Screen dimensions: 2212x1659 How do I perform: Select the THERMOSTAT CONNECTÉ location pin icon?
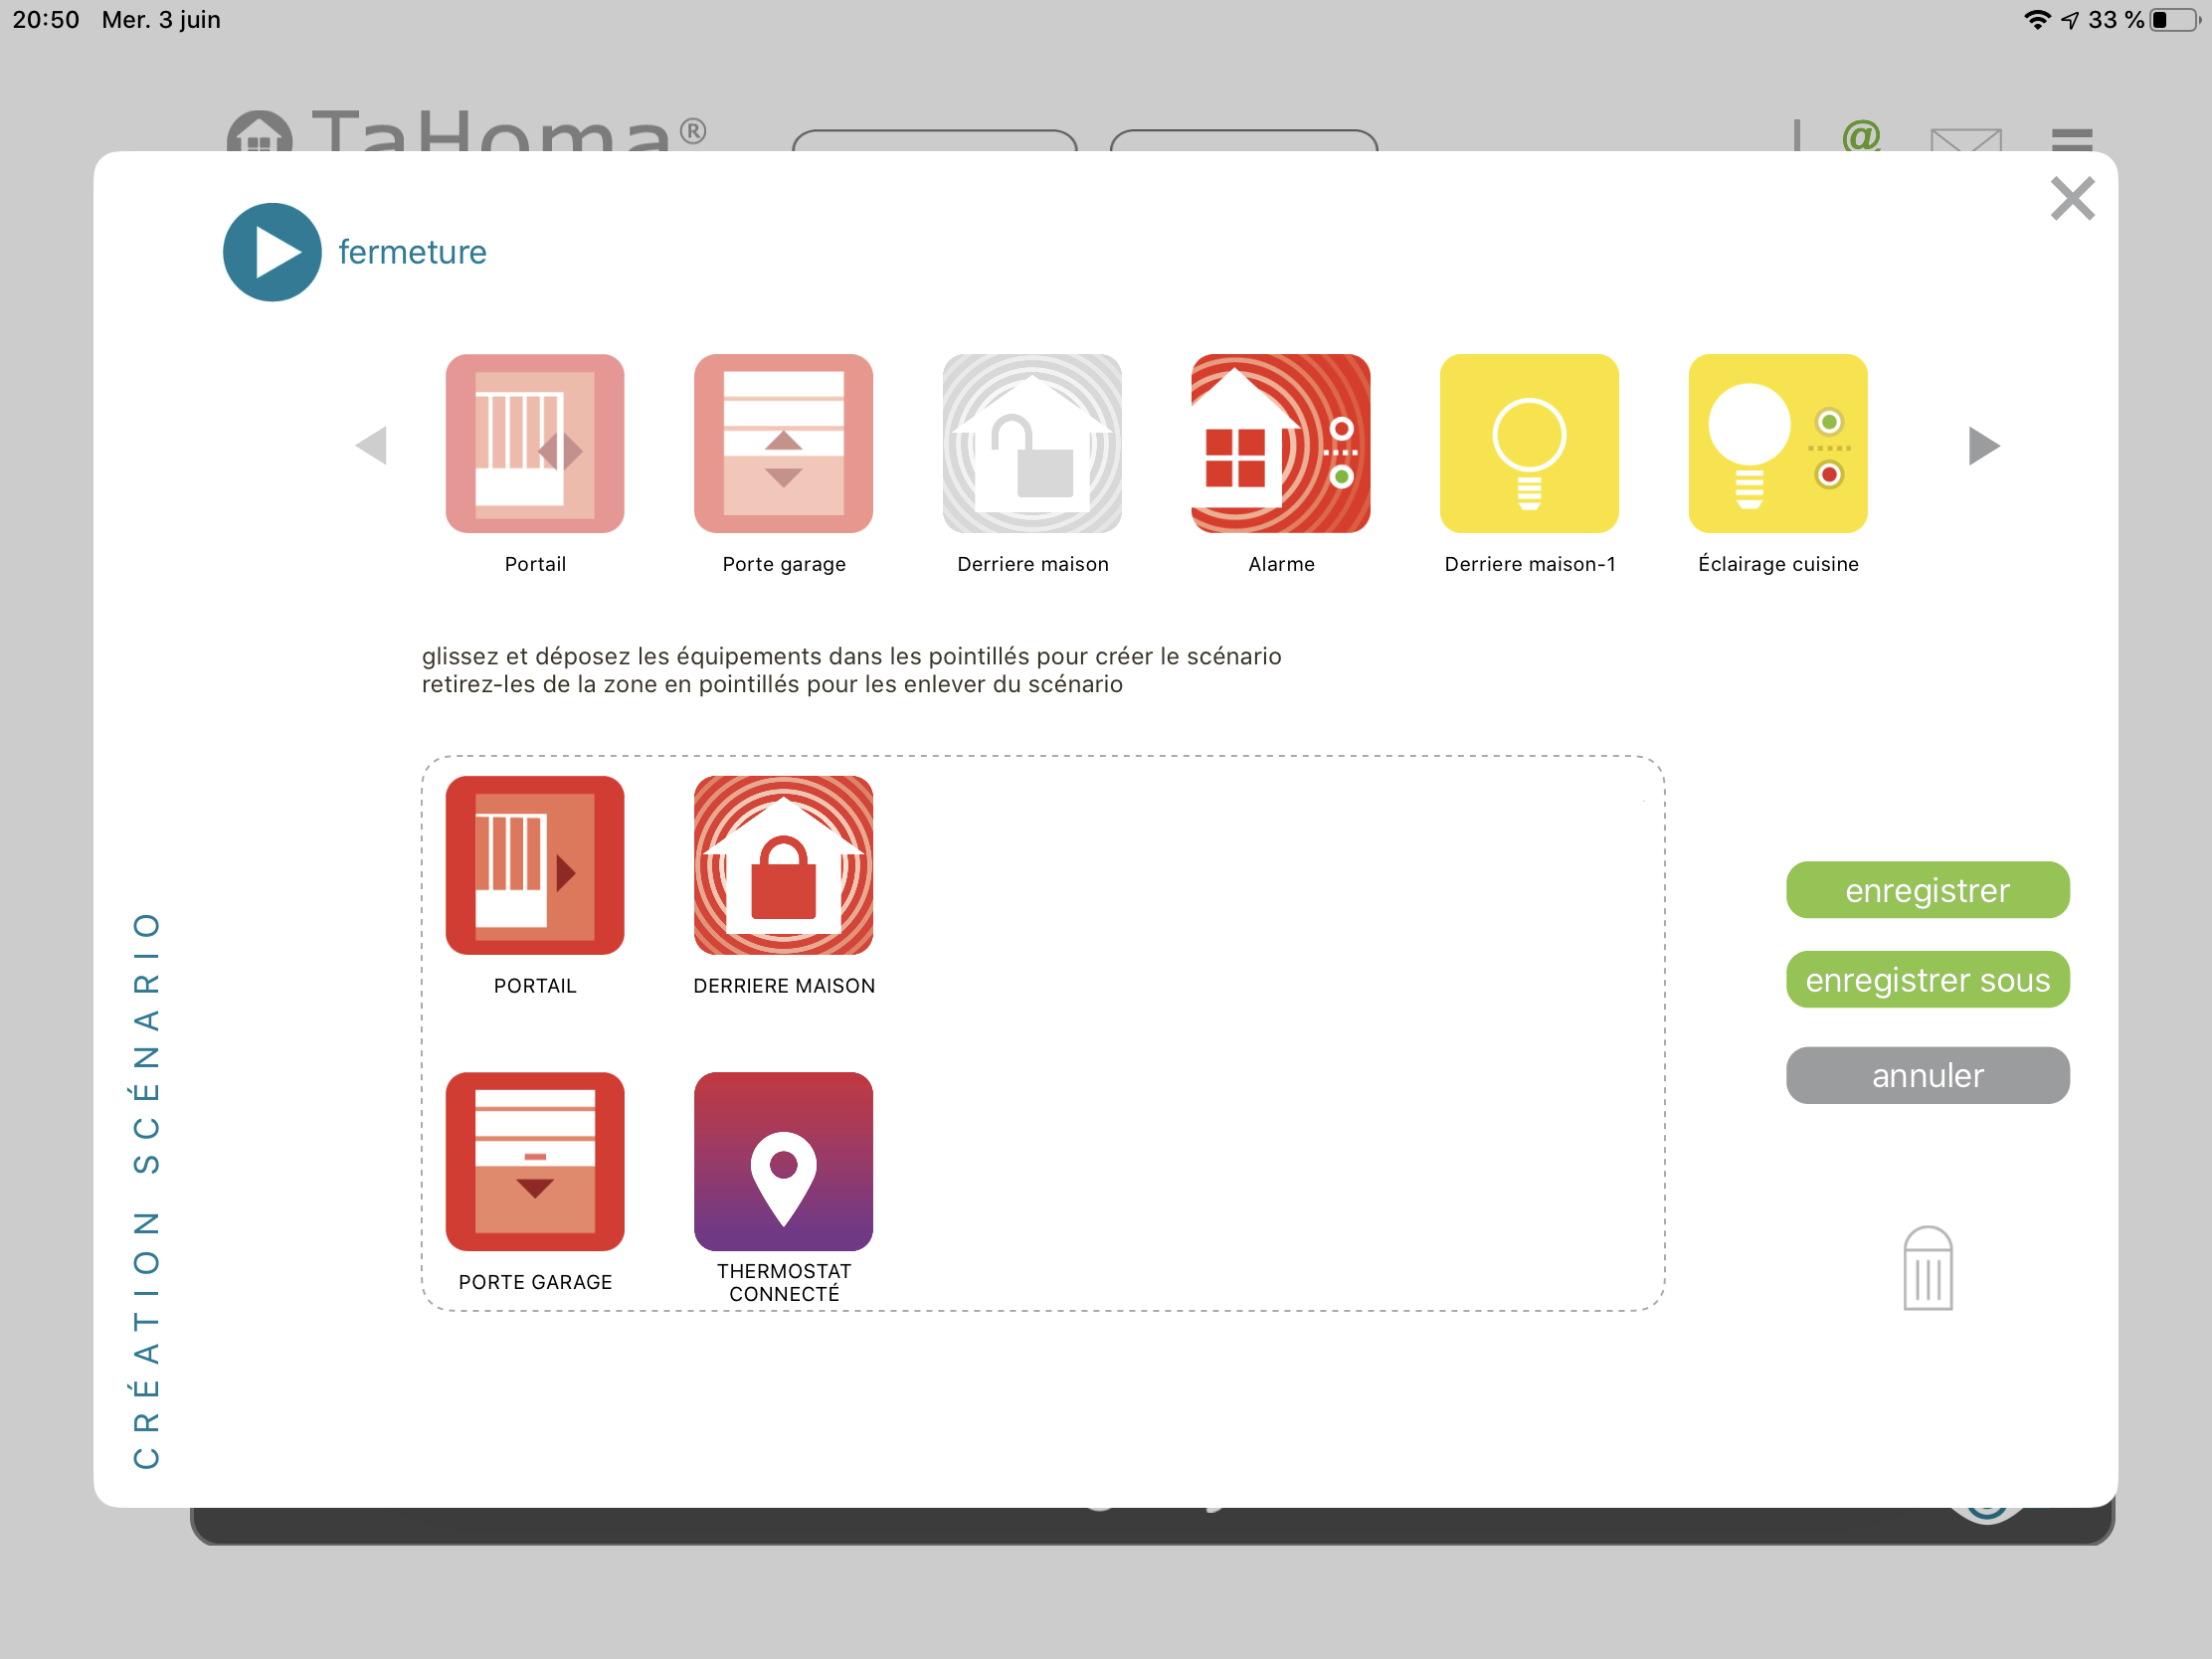coord(783,1161)
